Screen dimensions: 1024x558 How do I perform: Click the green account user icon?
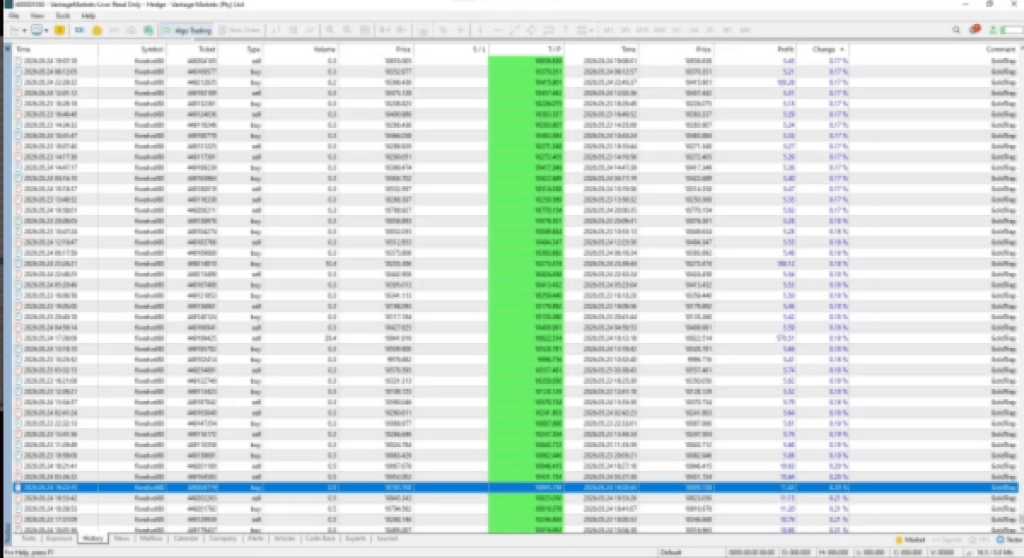(x=993, y=30)
